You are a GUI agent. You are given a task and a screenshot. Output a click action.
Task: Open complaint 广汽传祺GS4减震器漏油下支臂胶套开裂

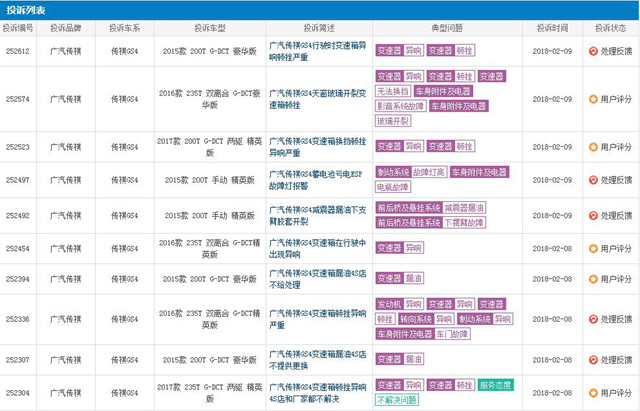coord(318,215)
